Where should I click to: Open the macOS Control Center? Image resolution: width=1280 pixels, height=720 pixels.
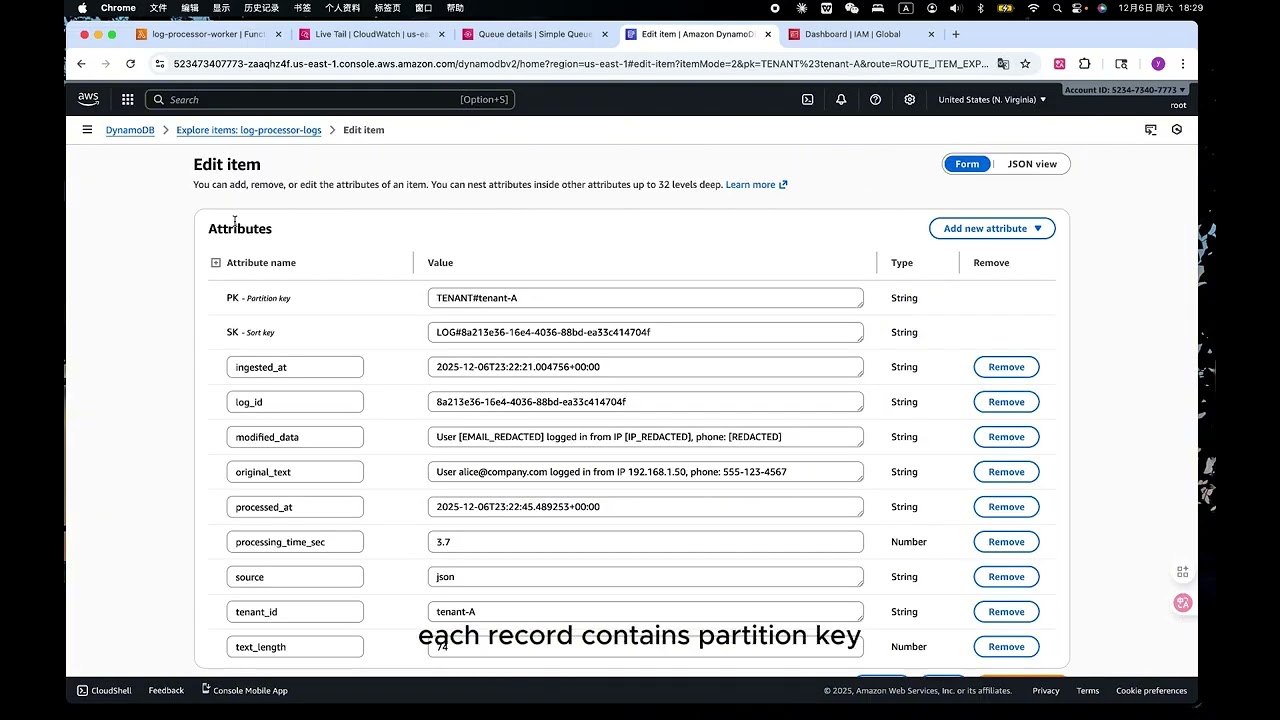coord(1079,8)
